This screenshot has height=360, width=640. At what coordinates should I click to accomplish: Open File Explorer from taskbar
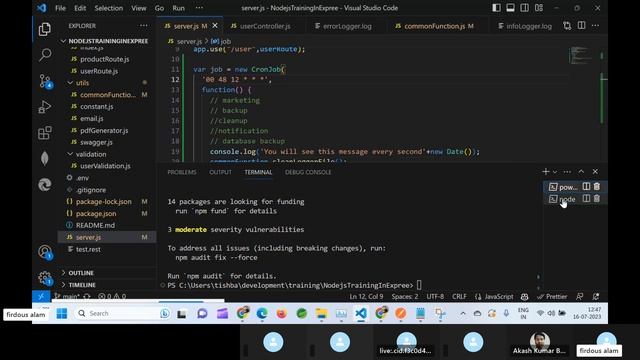point(322,313)
